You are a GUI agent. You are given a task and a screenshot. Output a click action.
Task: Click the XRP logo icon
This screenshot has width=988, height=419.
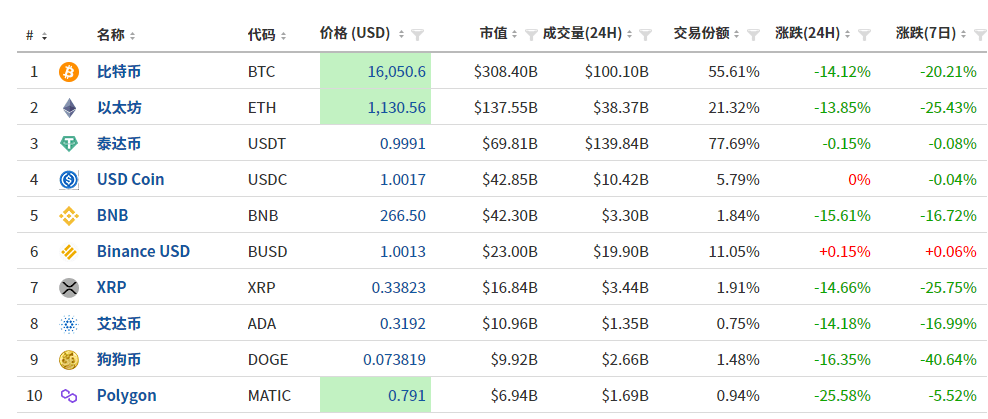click(x=69, y=288)
